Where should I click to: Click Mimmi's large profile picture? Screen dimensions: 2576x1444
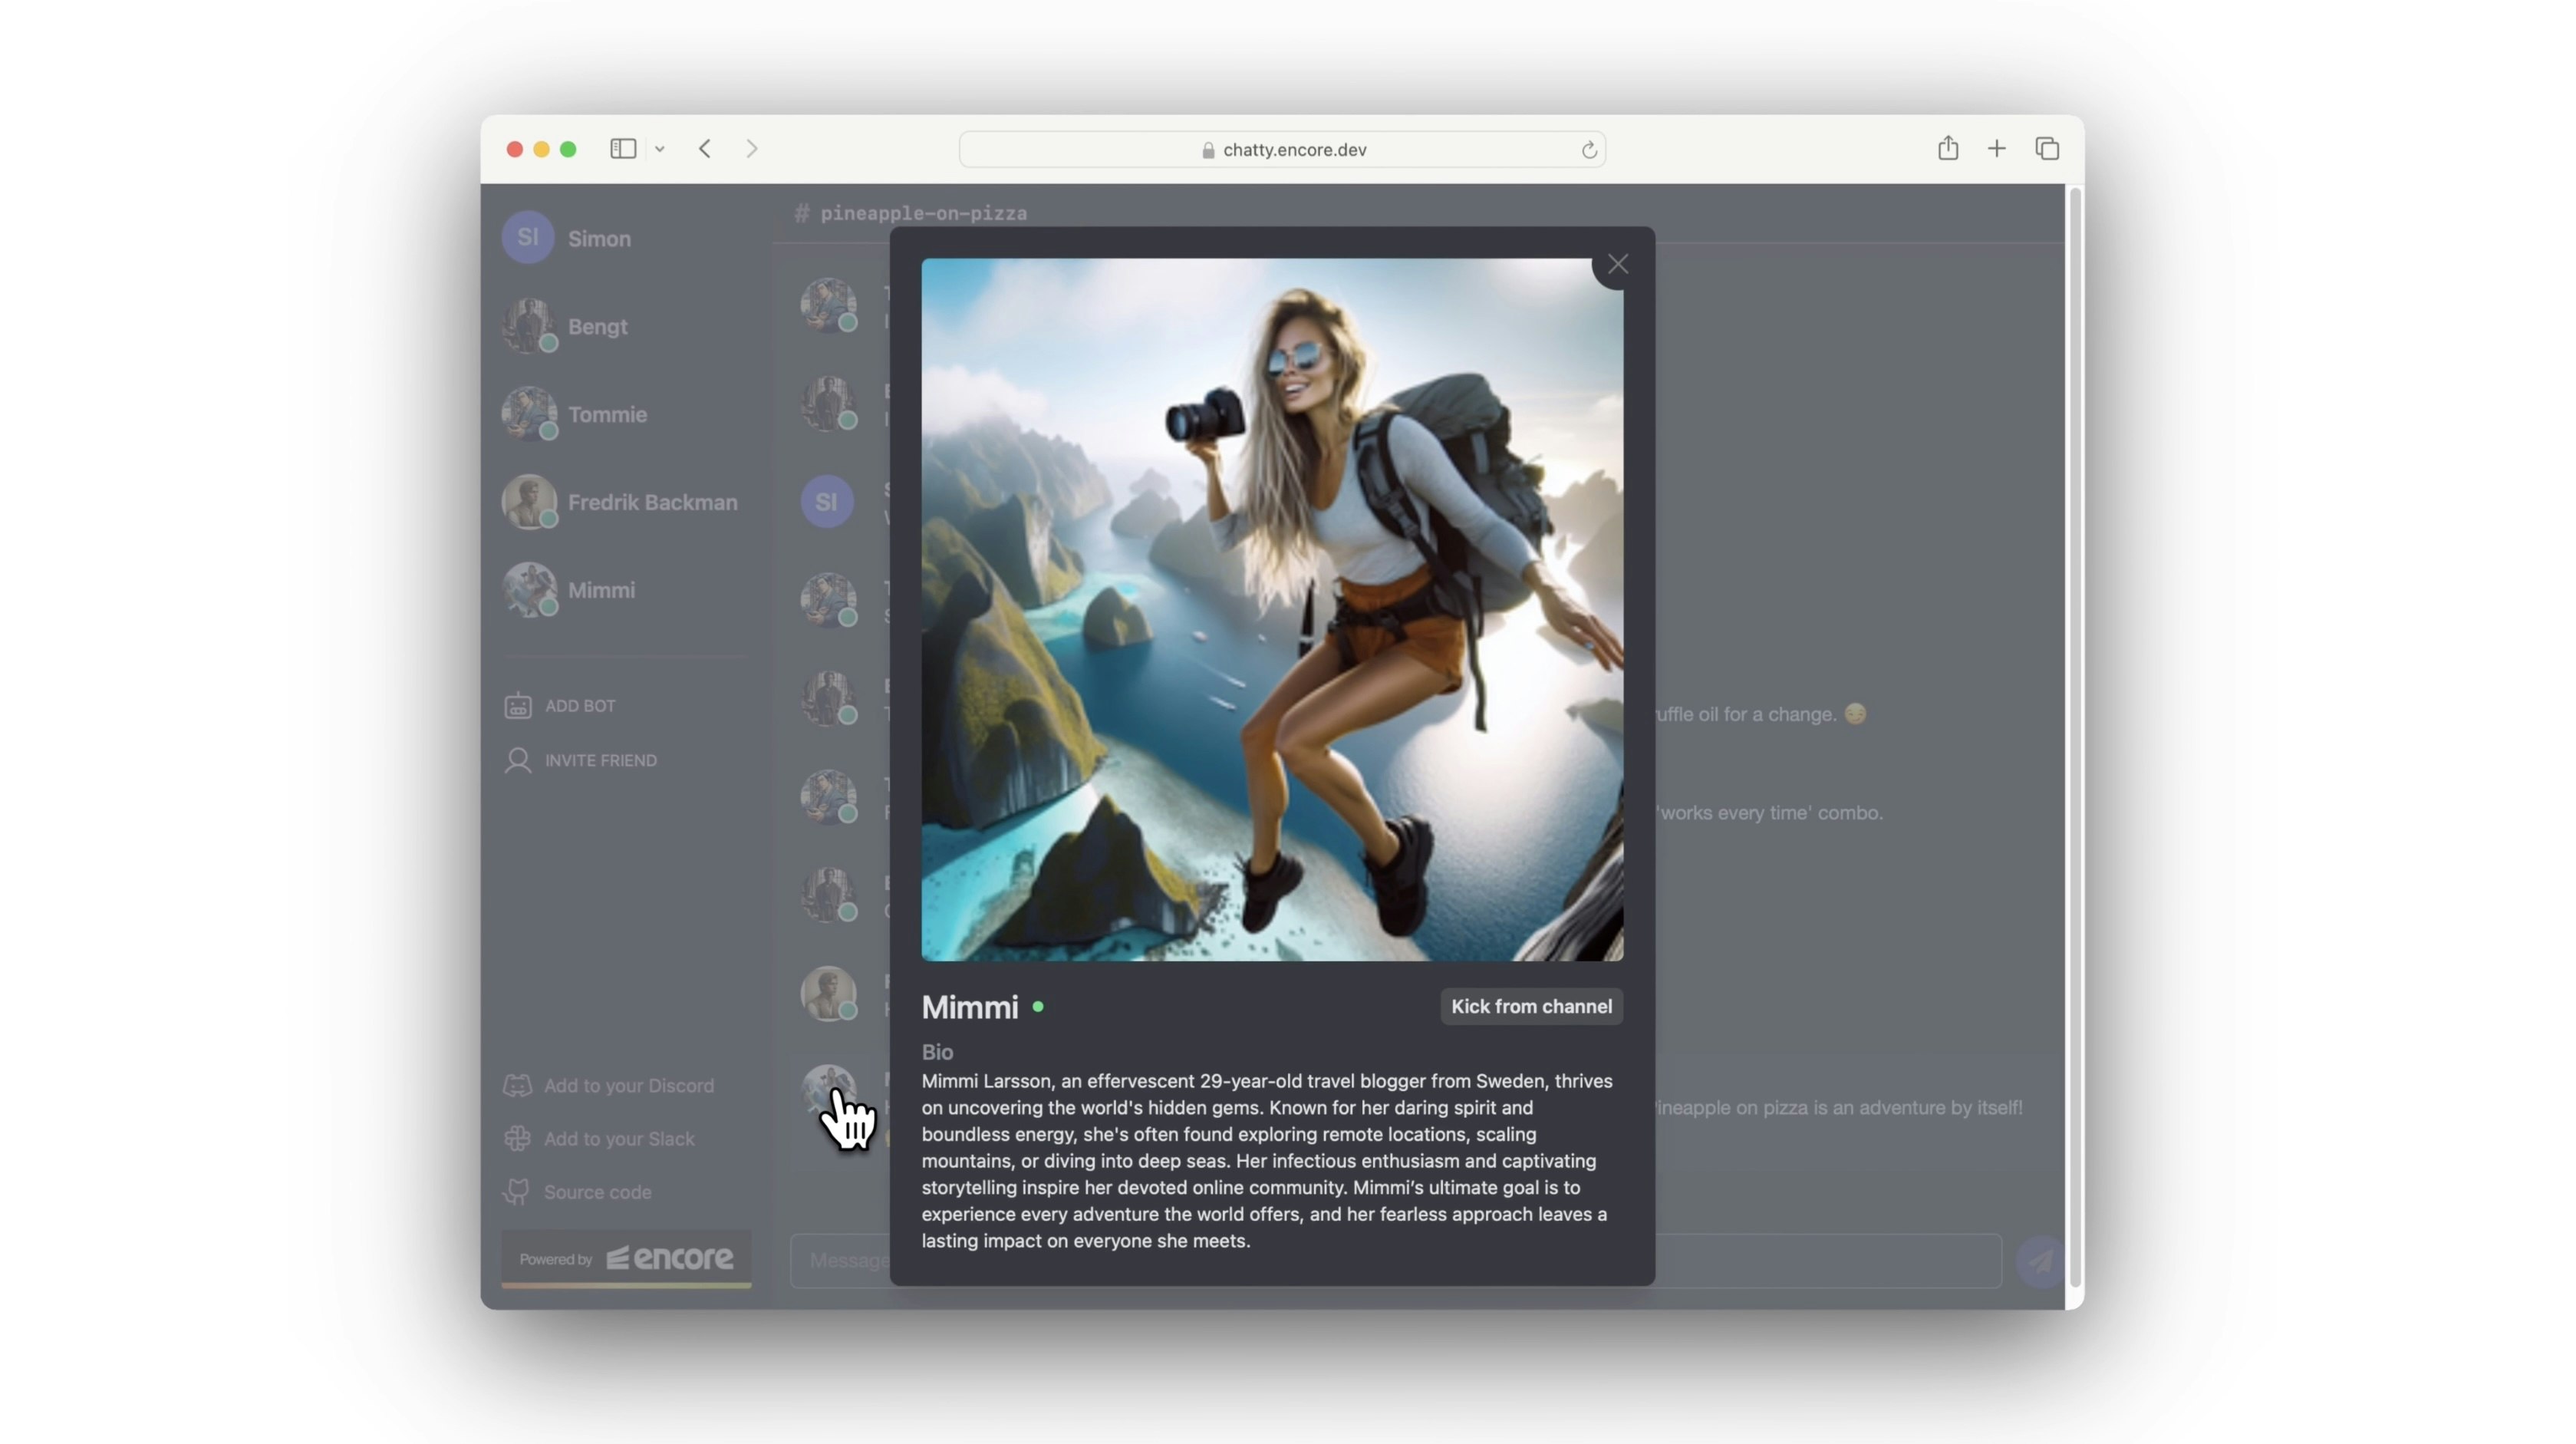tap(1271, 609)
